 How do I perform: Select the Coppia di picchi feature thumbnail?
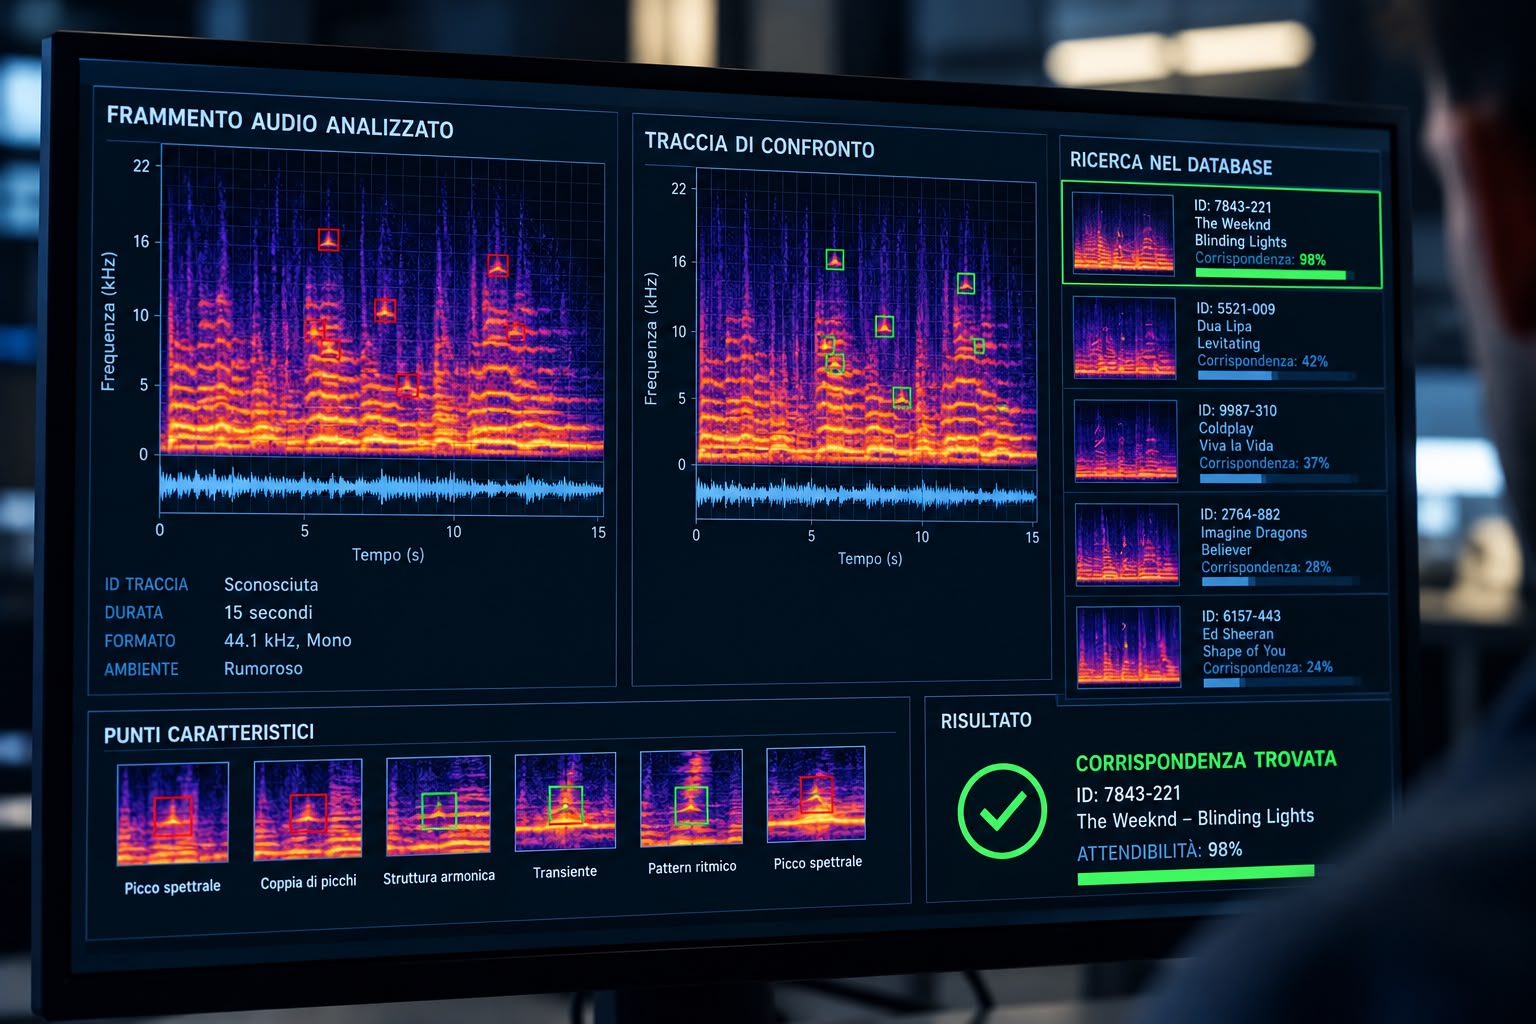307,810
